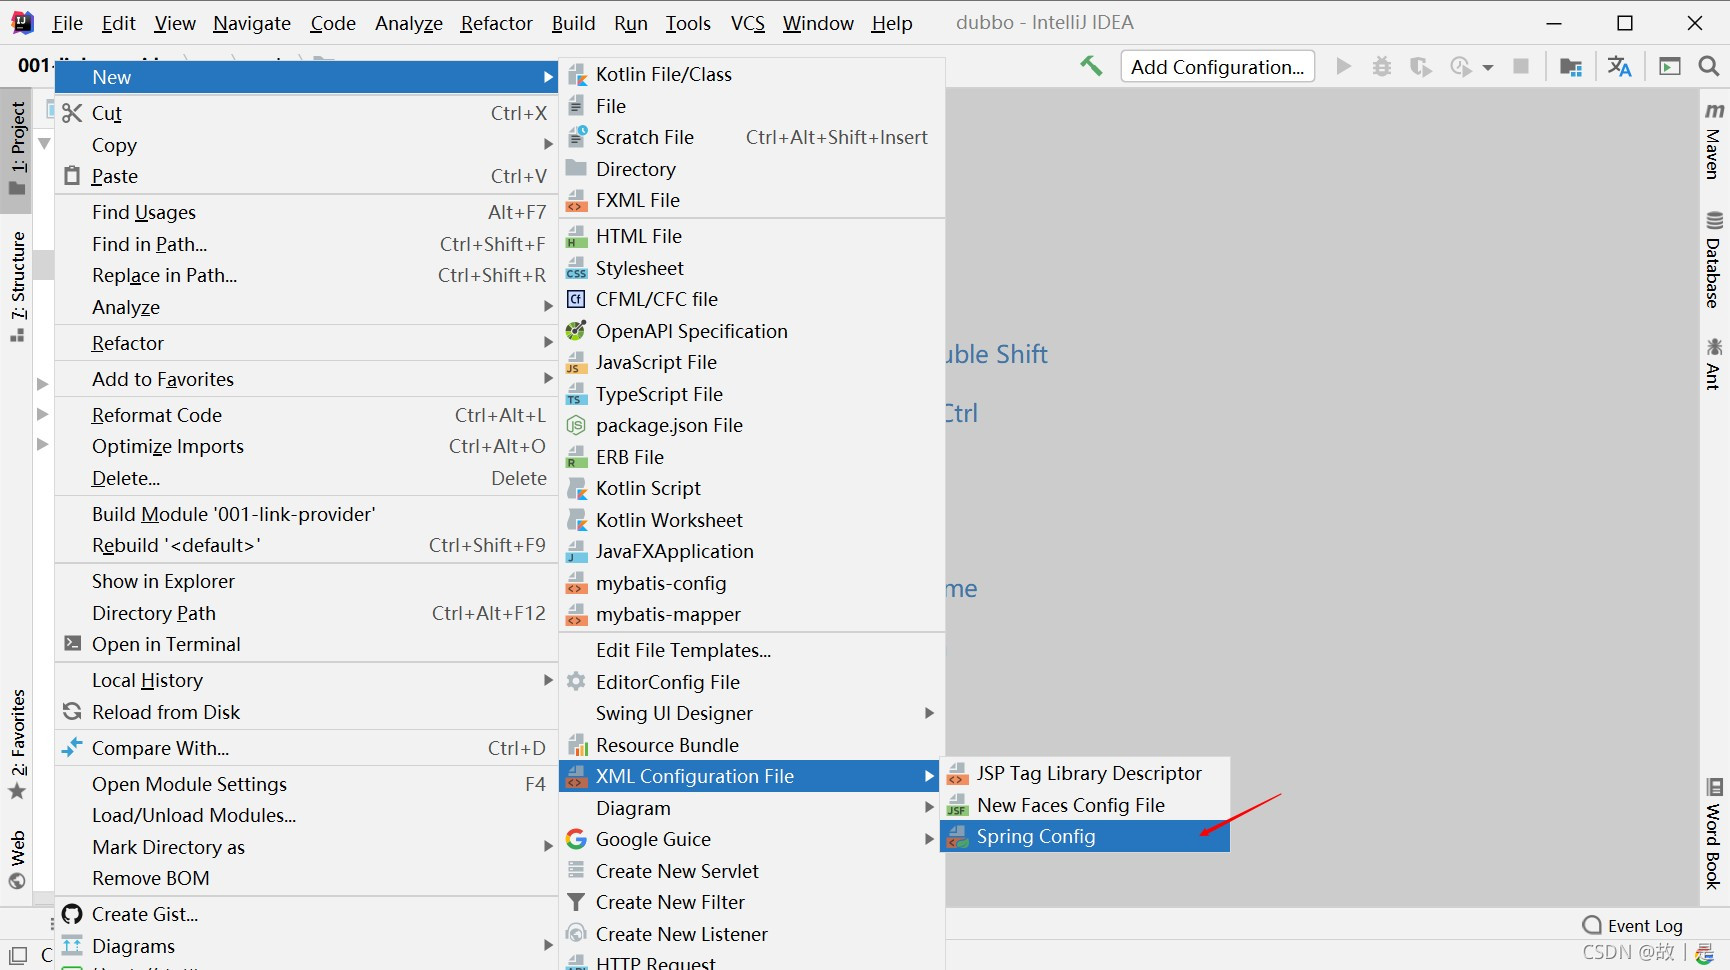The image size is (1730, 970).
Task: Expand Google Guice submenu
Action: tap(752, 839)
